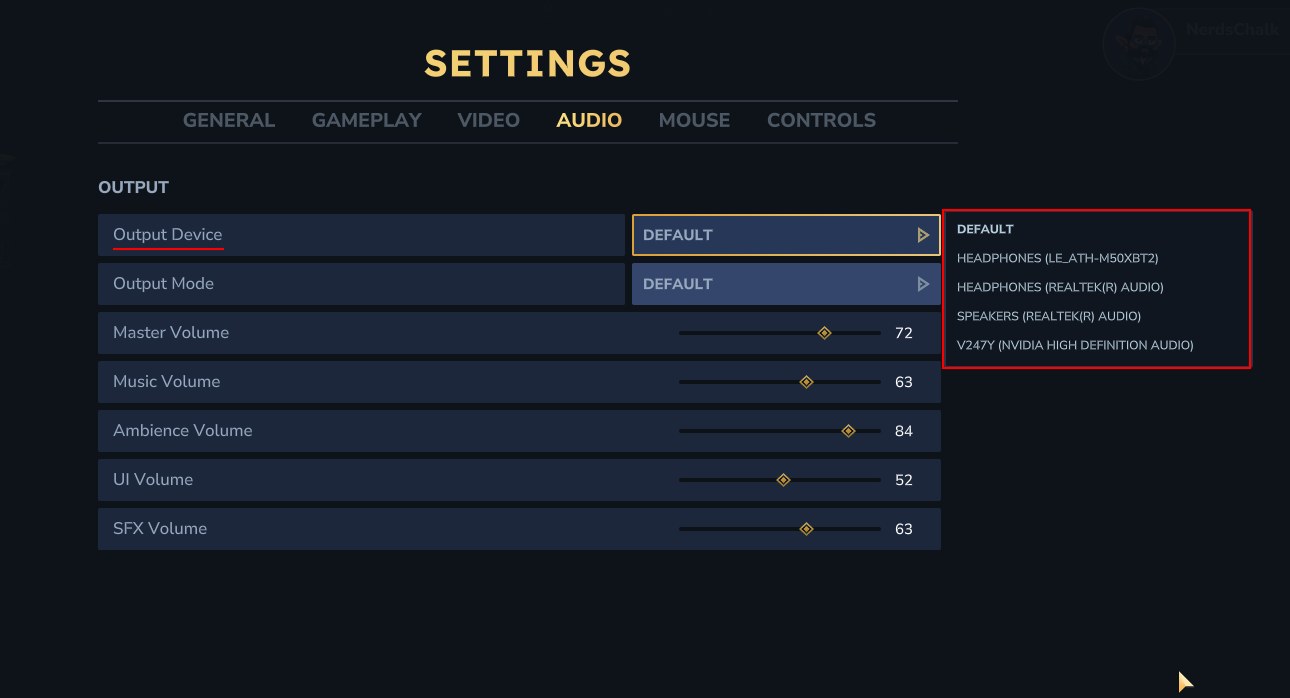Click the UI Volume slider diamond
The width and height of the screenshot is (1290, 698).
point(783,480)
